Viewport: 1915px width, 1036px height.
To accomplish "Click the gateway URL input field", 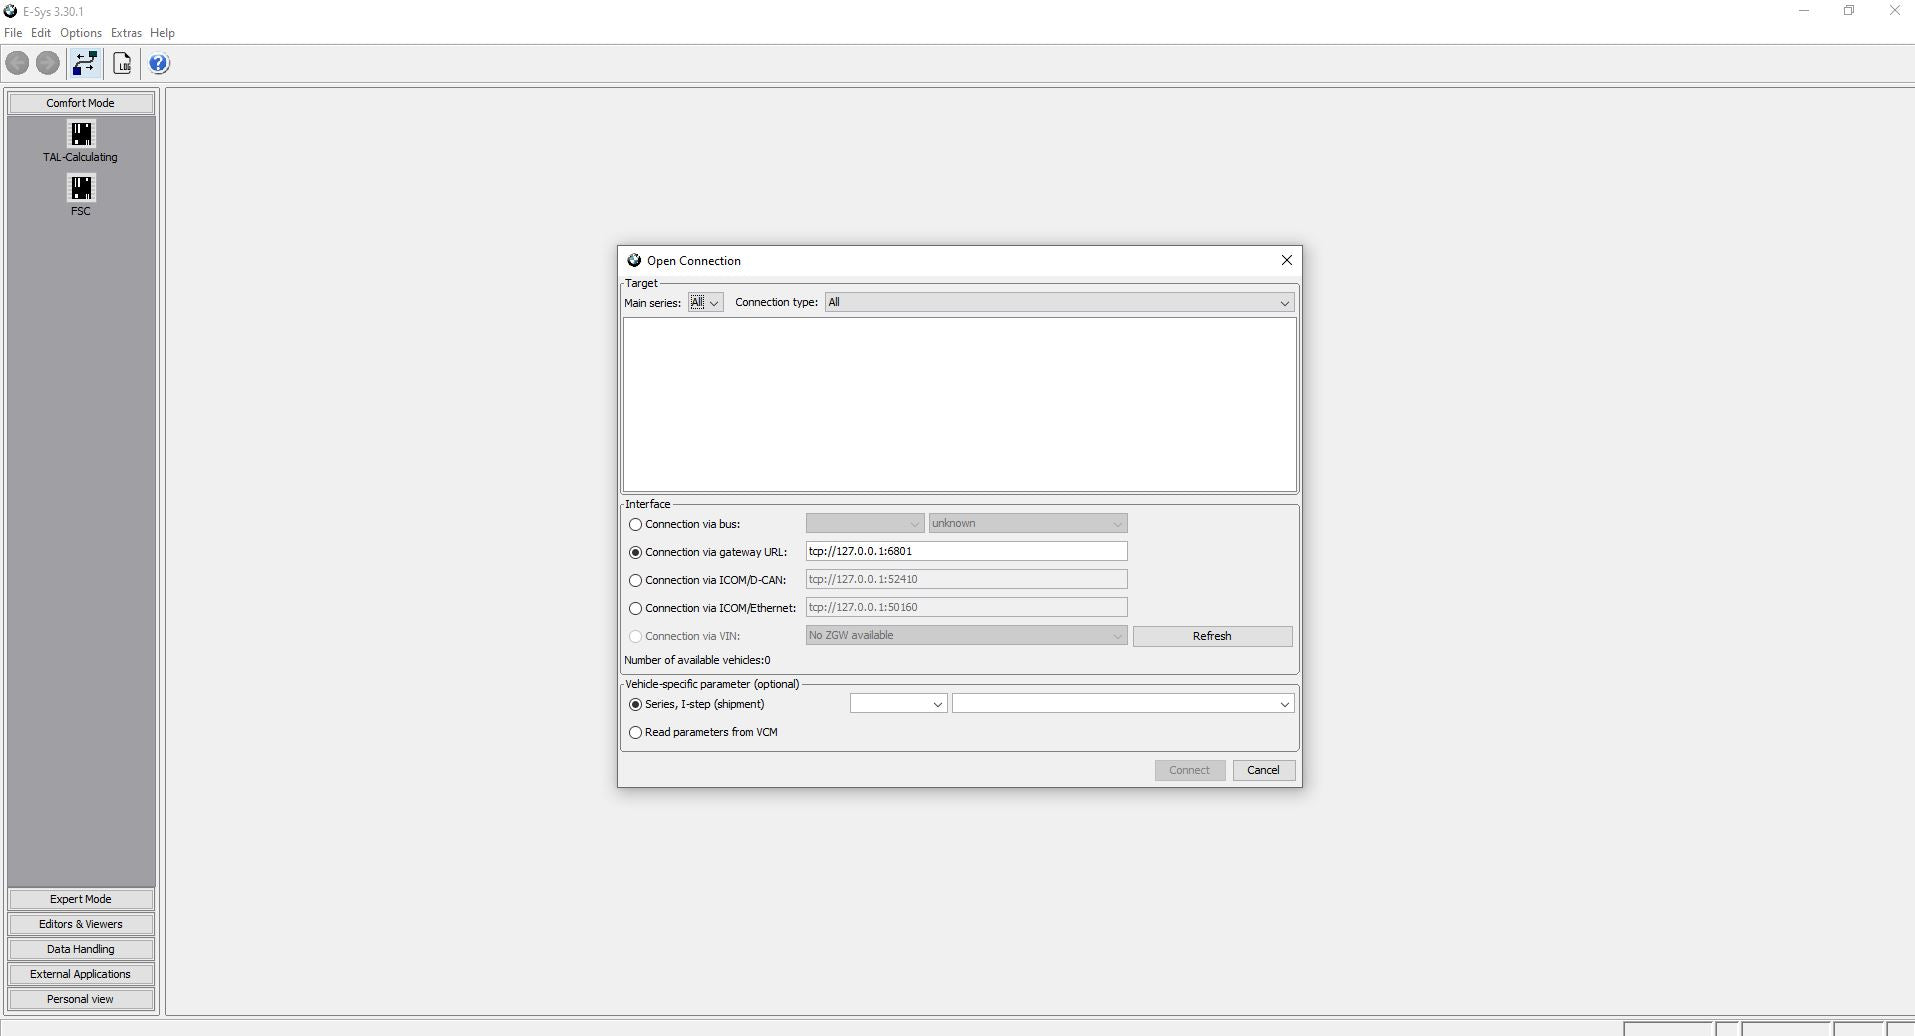I will (x=966, y=551).
